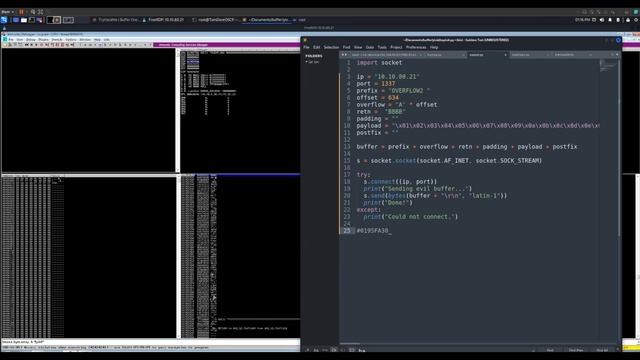640x360 pixels.
Task: Click the buffer concatenation line 13
Action: click(467, 147)
